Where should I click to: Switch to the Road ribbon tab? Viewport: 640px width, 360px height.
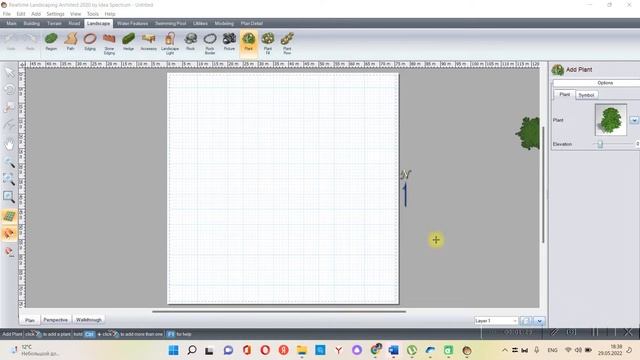coord(74,24)
